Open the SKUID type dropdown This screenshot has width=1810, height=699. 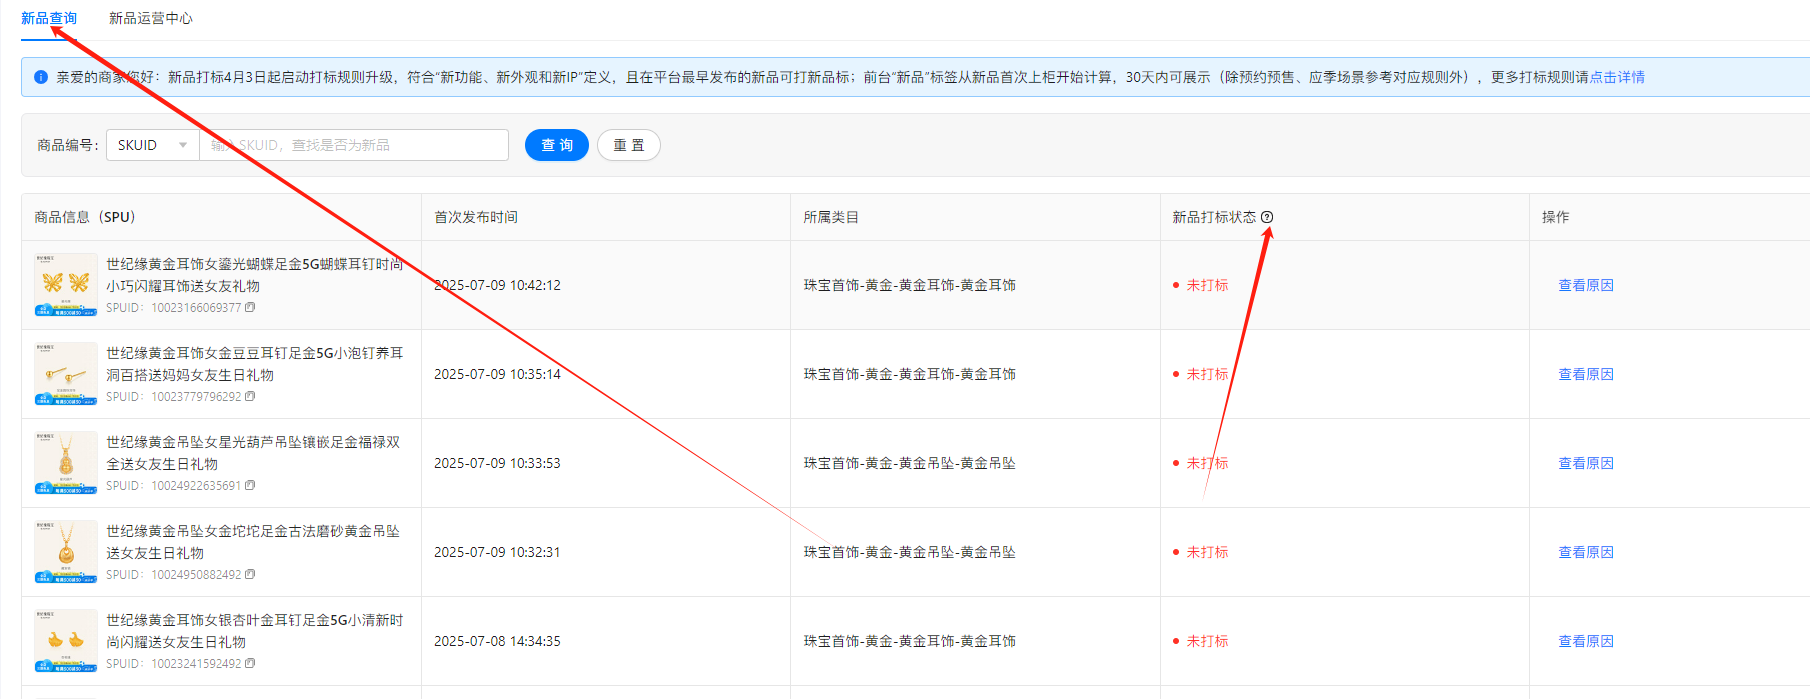152,145
